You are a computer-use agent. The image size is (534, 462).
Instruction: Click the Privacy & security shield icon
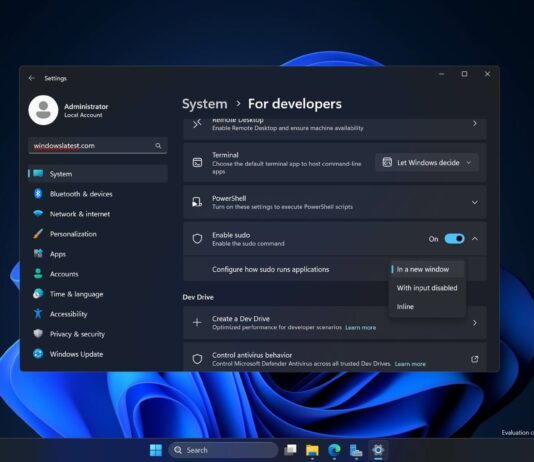coord(38,334)
